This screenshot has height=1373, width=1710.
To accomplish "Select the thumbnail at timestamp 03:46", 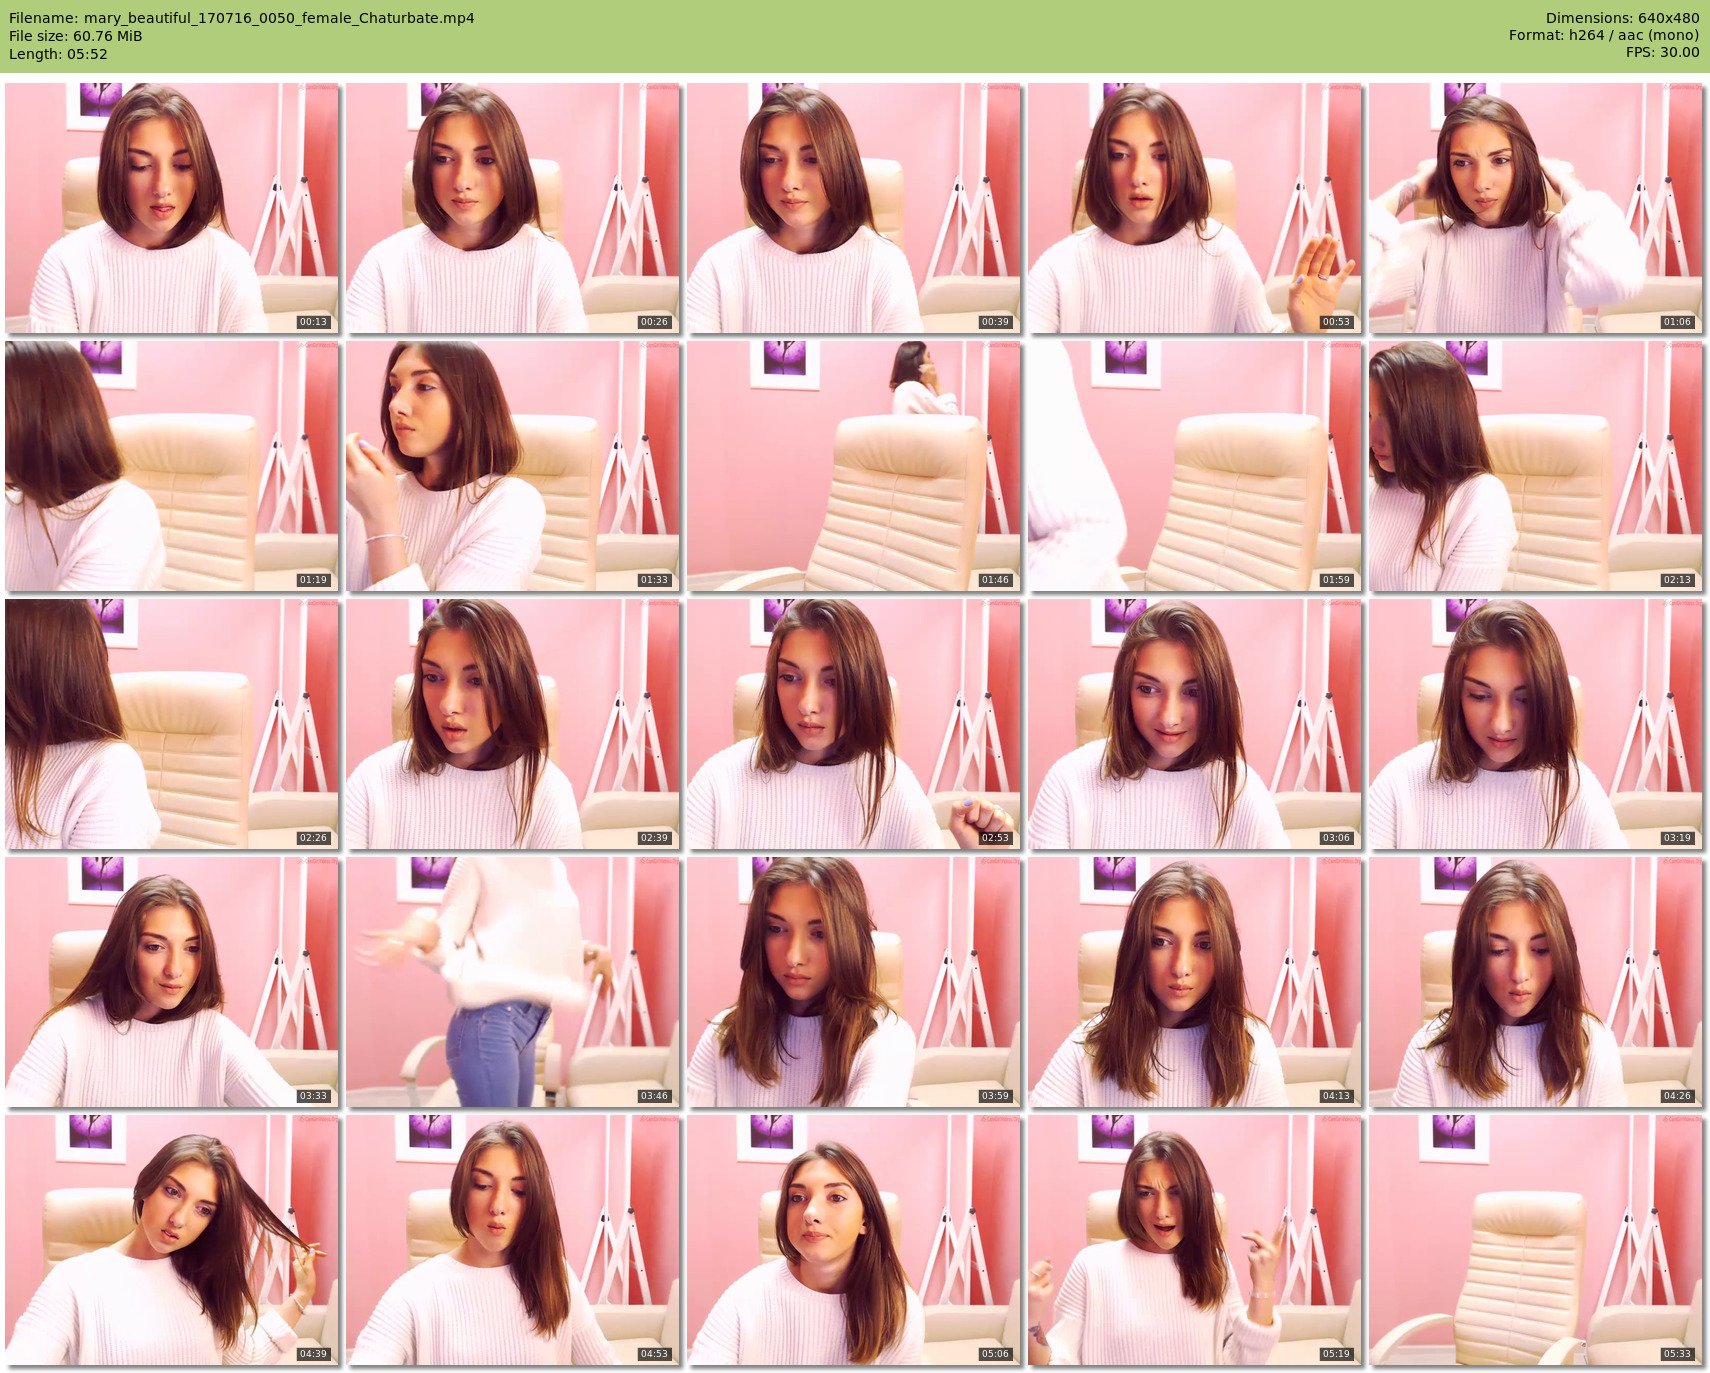I will (513, 982).
